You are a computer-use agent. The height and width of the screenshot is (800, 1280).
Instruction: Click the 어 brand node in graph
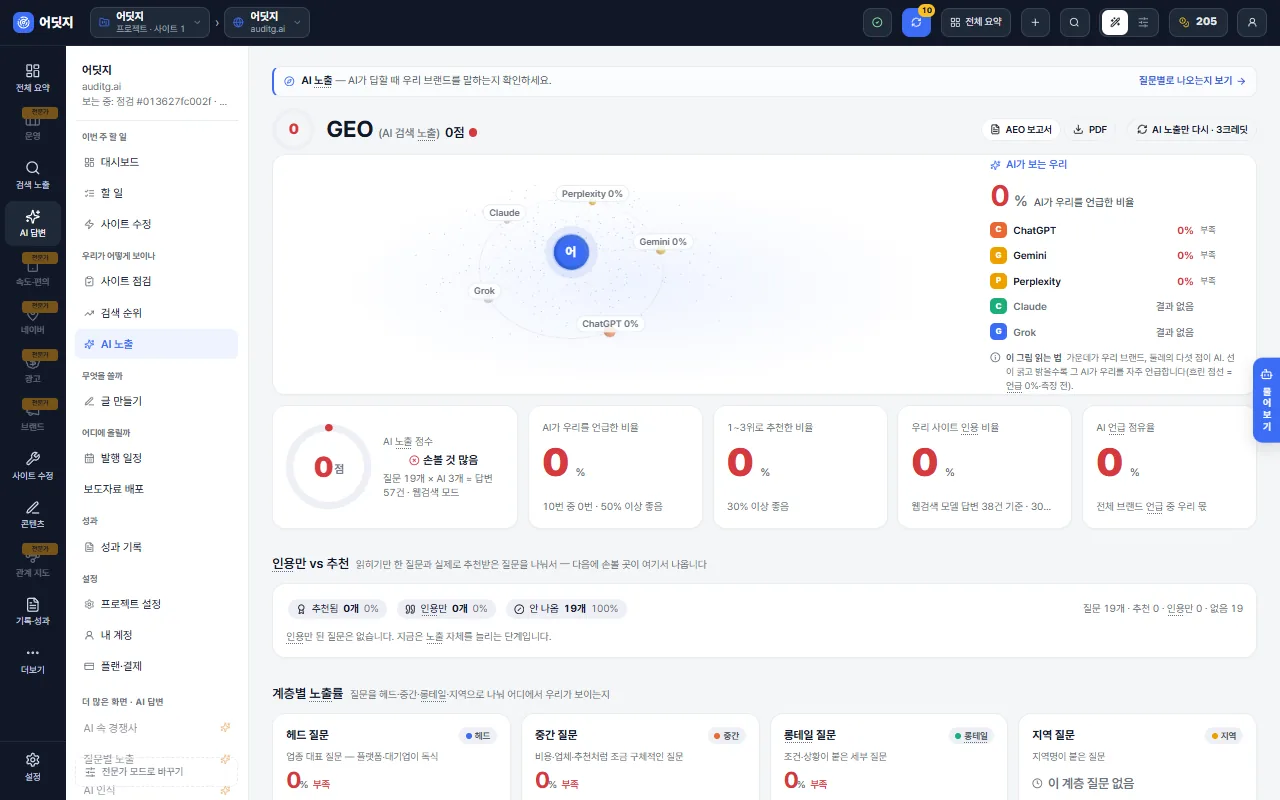pyautogui.click(x=571, y=252)
